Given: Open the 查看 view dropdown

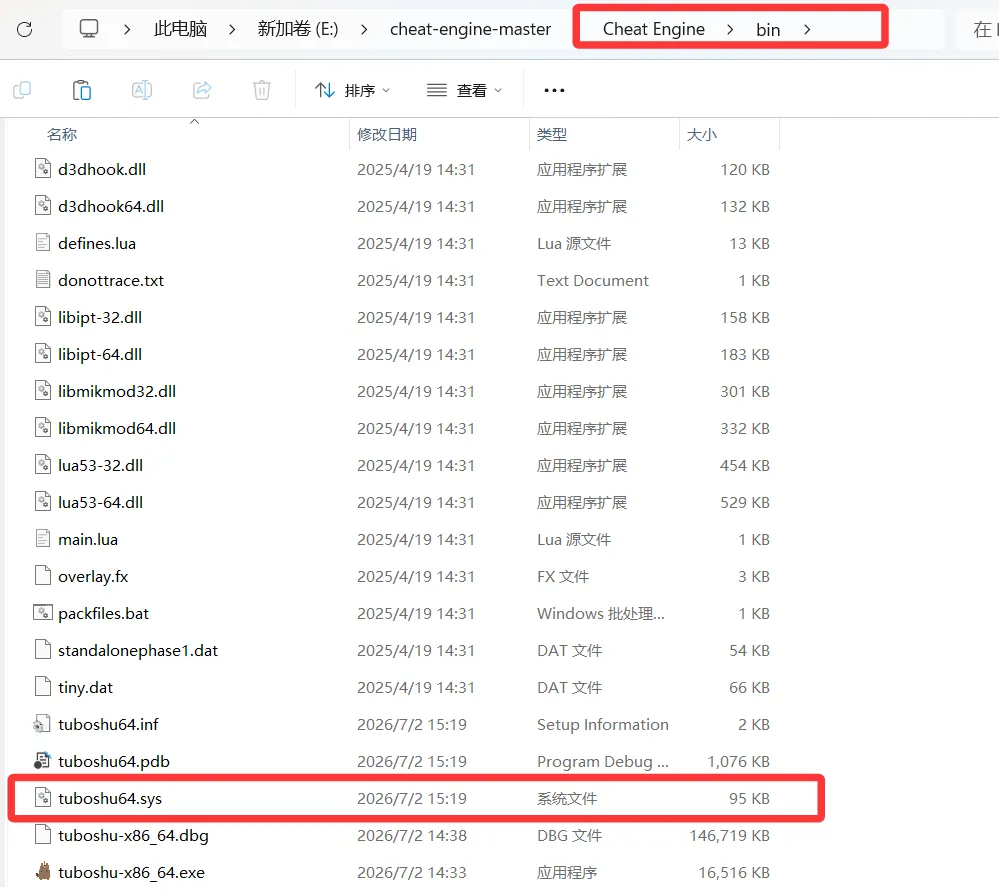Looking at the screenshot, I should pyautogui.click(x=464, y=90).
